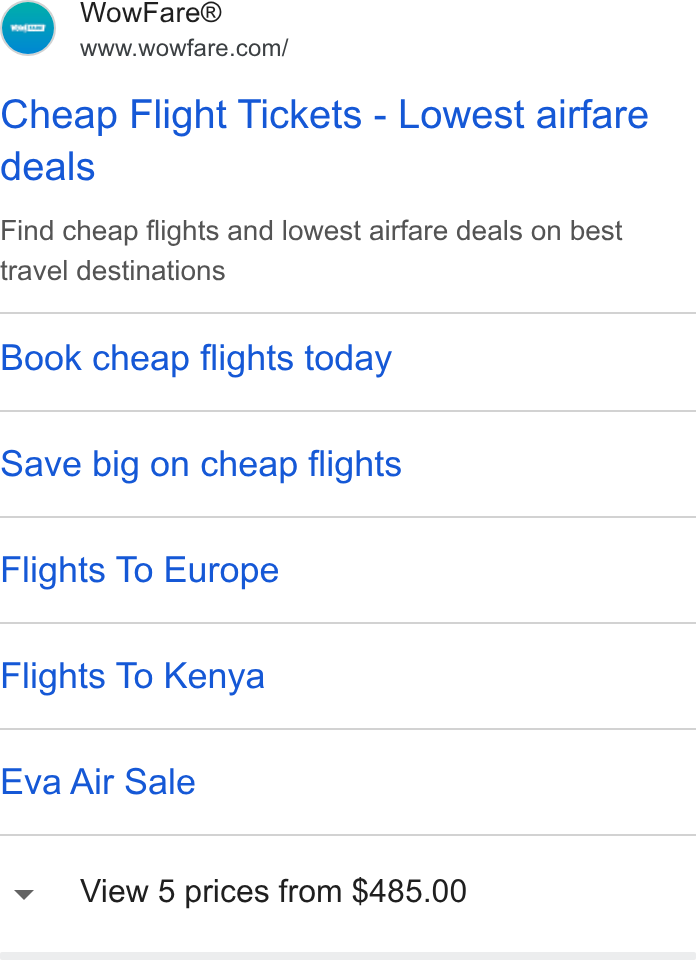Click the travel destinations description line
The height and width of the screenshot is (960, 696).
[x=113, y=271]
